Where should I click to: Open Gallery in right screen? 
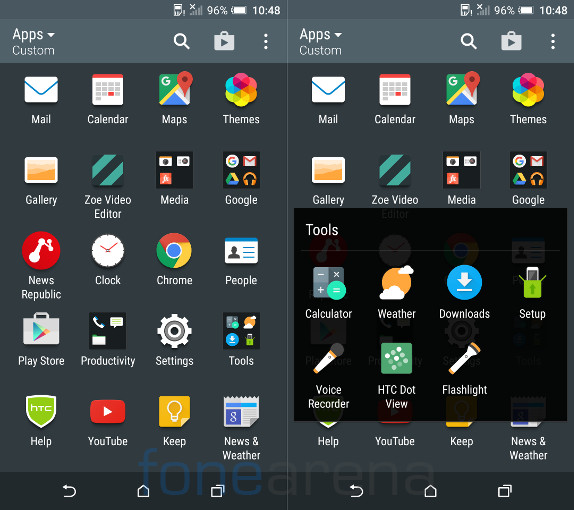pyautogui.click(x=328, y=170)
